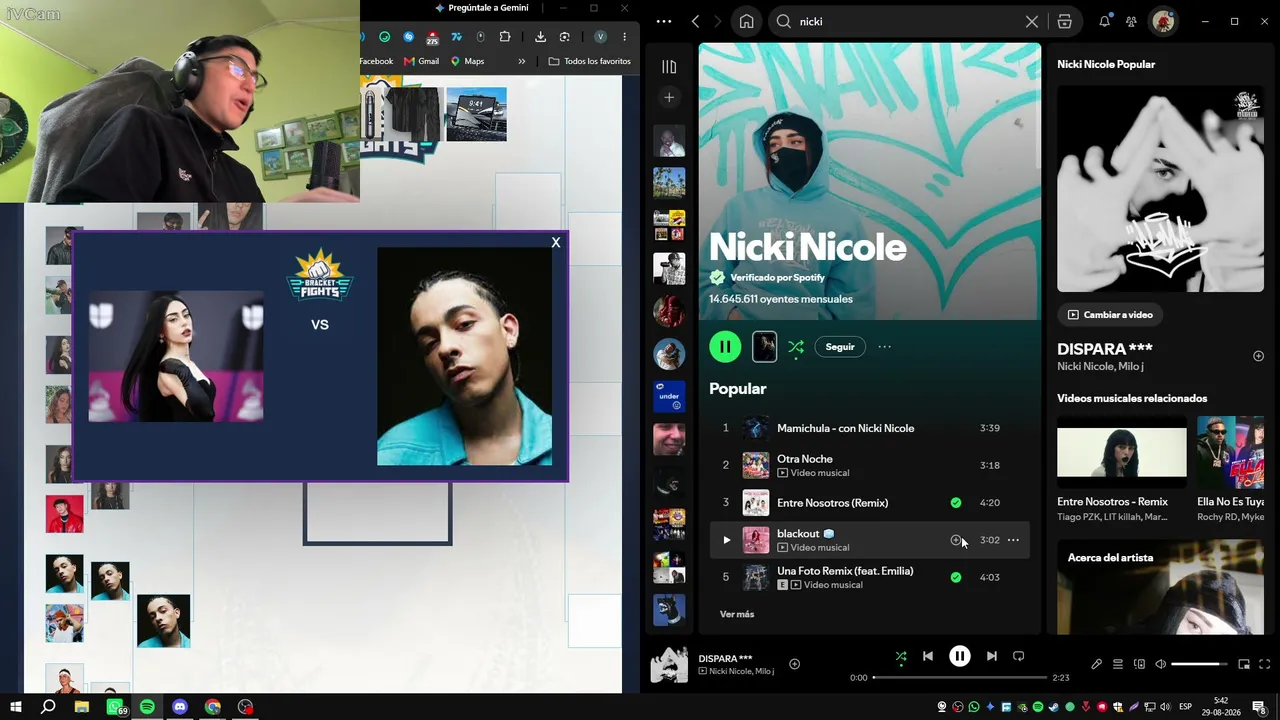Open Chrome downloads

540,37
